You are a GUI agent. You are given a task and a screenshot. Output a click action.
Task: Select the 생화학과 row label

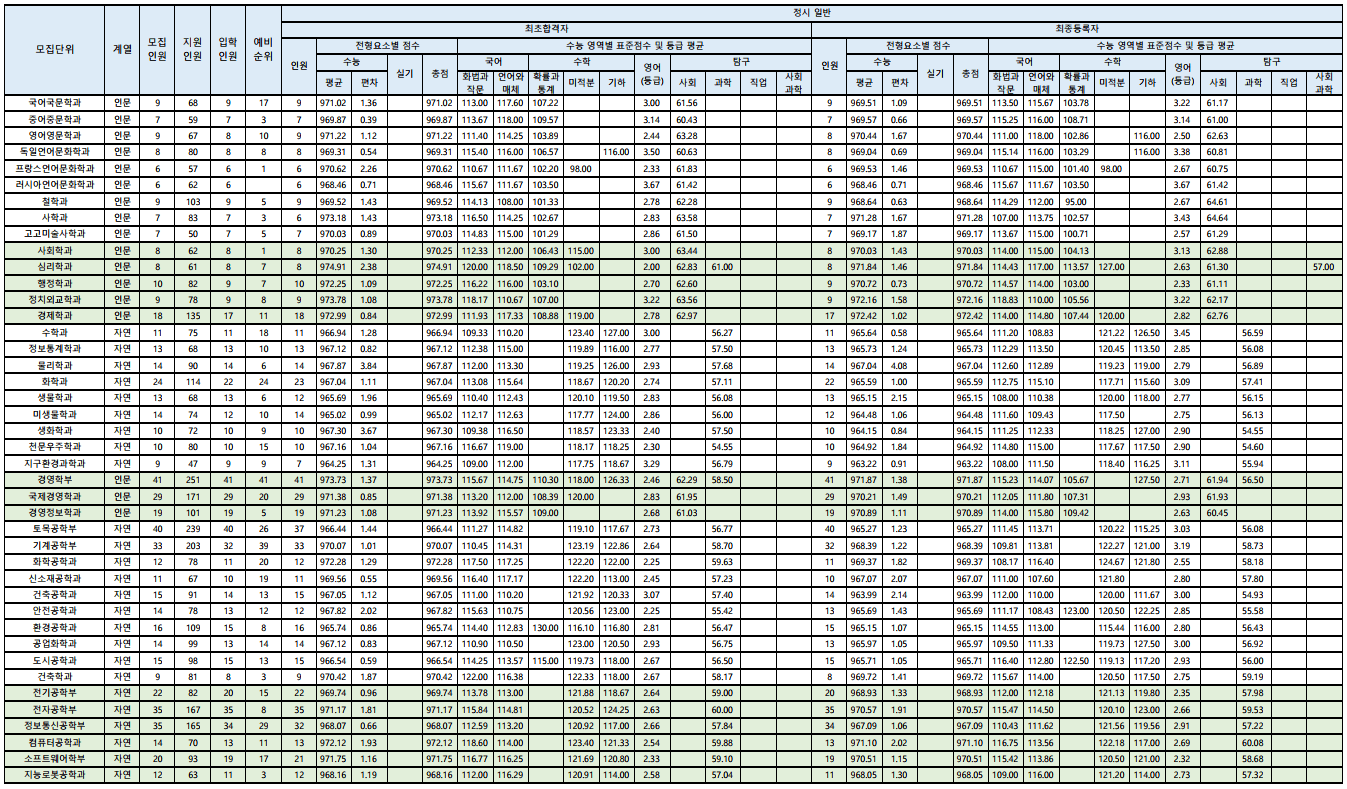(54, 430)
